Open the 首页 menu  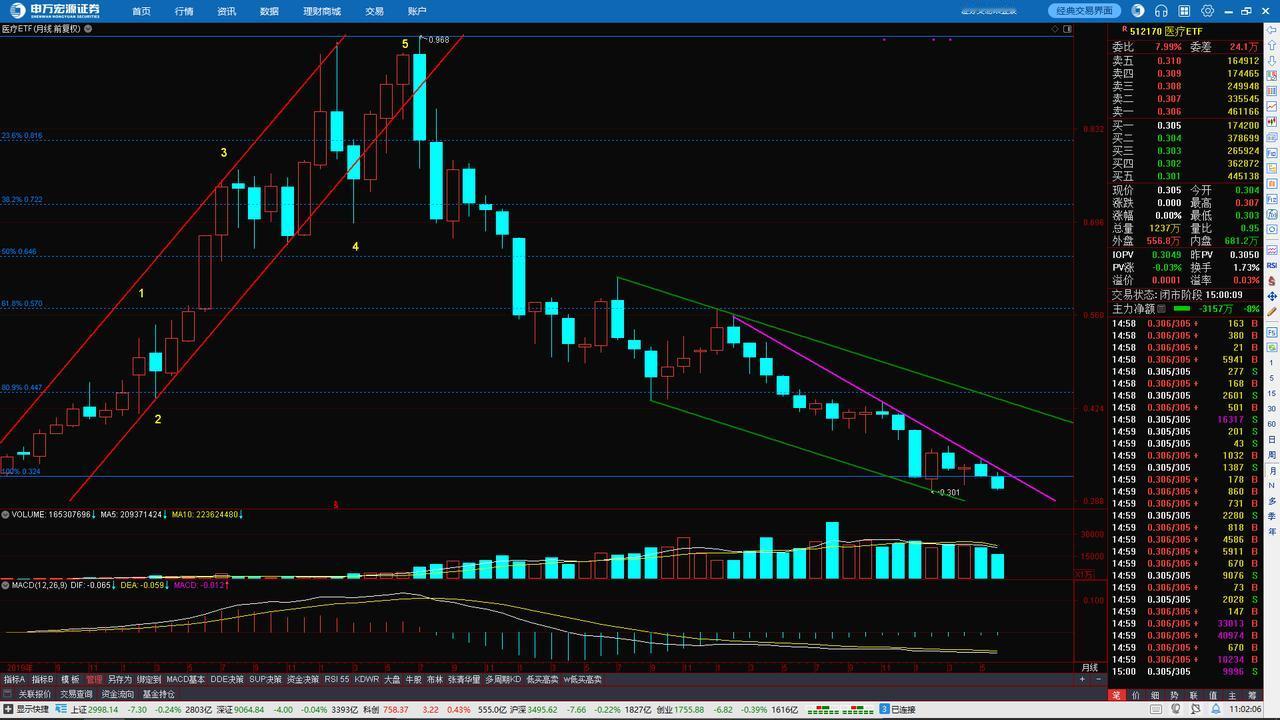point(141,11)
